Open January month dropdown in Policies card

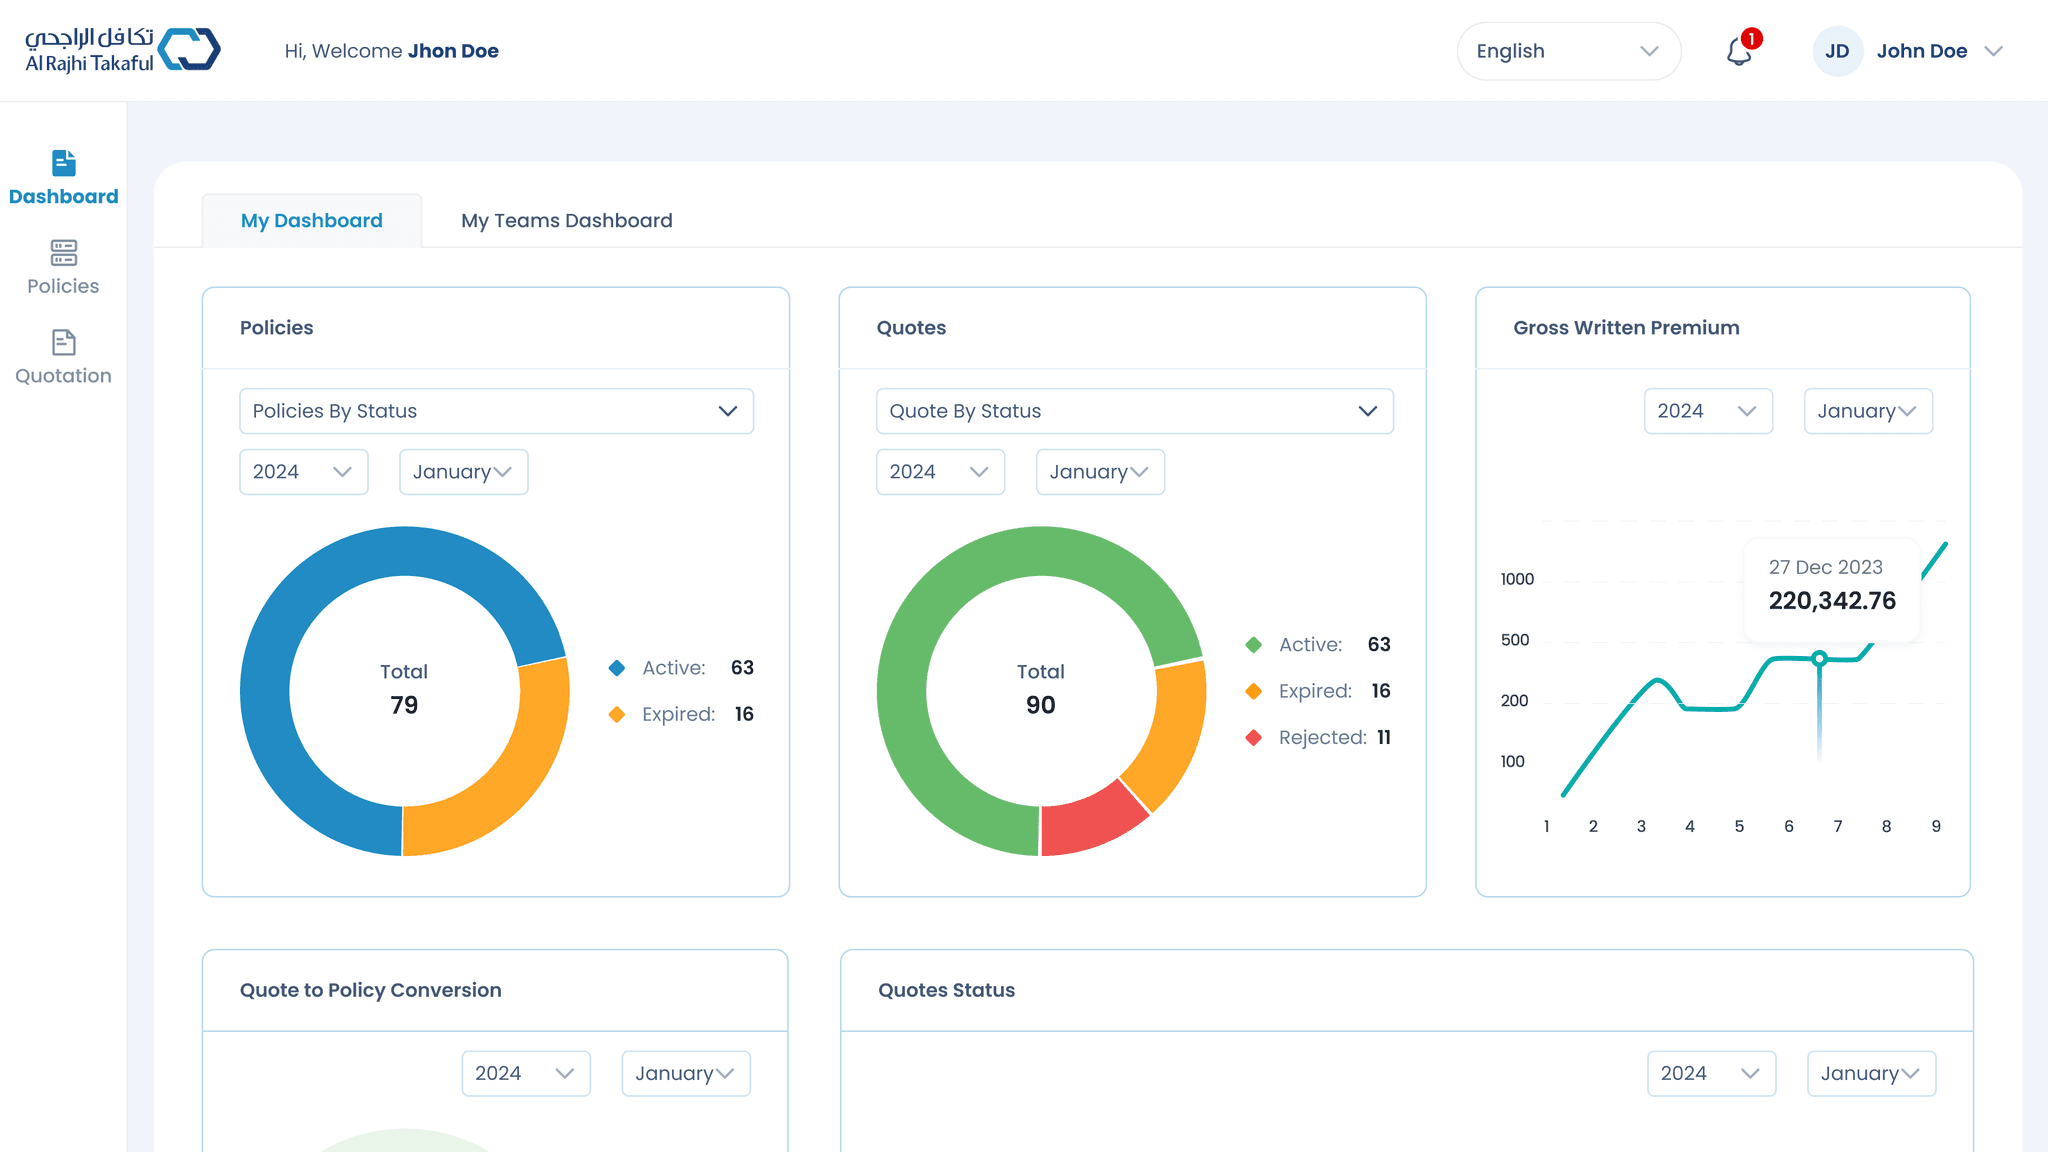click(x=463, y=472)
